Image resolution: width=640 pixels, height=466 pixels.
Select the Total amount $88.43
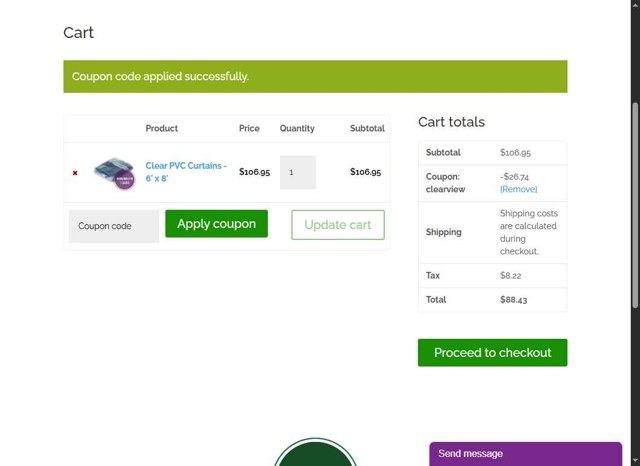[x=513, y=300]
